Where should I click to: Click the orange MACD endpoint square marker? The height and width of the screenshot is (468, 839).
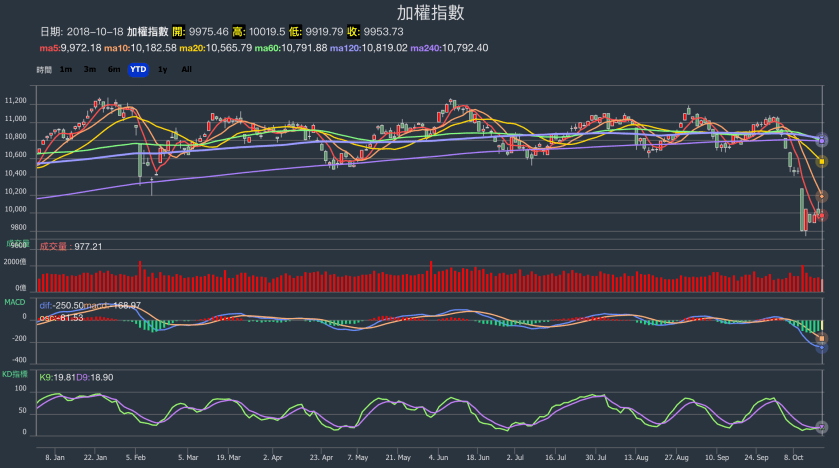coord(822,340)
